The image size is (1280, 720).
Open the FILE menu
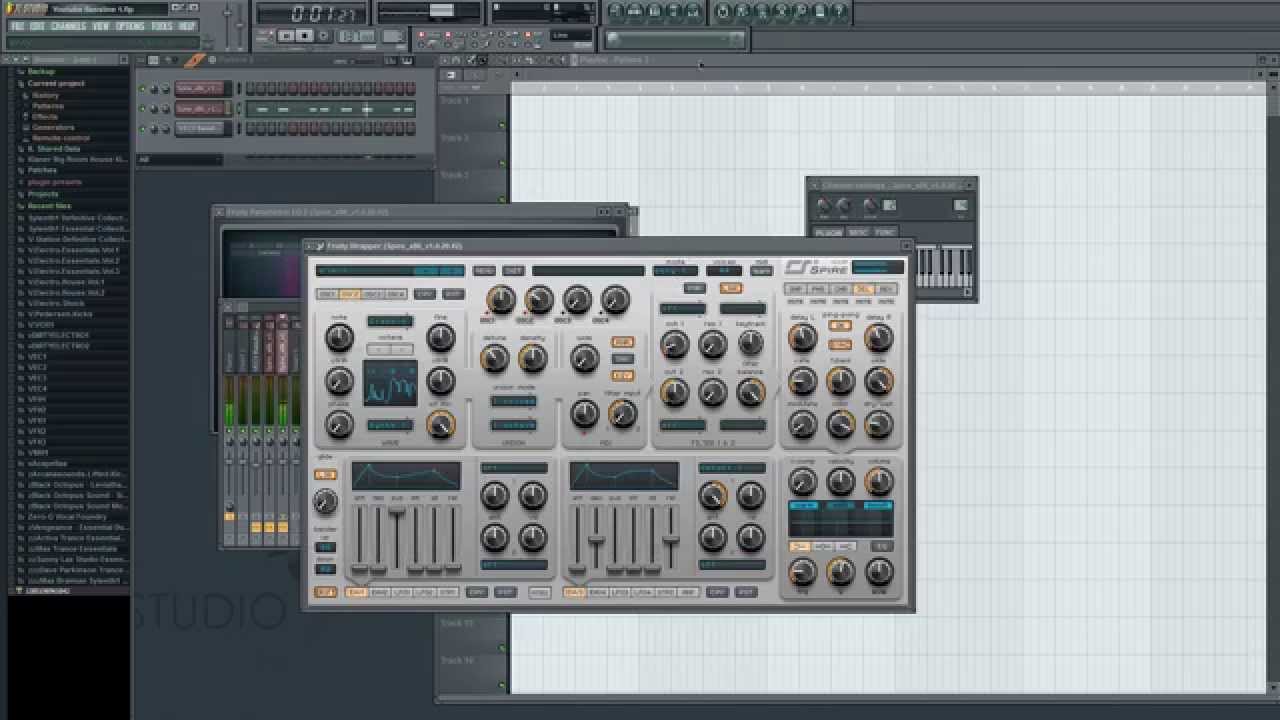point(17,26)
